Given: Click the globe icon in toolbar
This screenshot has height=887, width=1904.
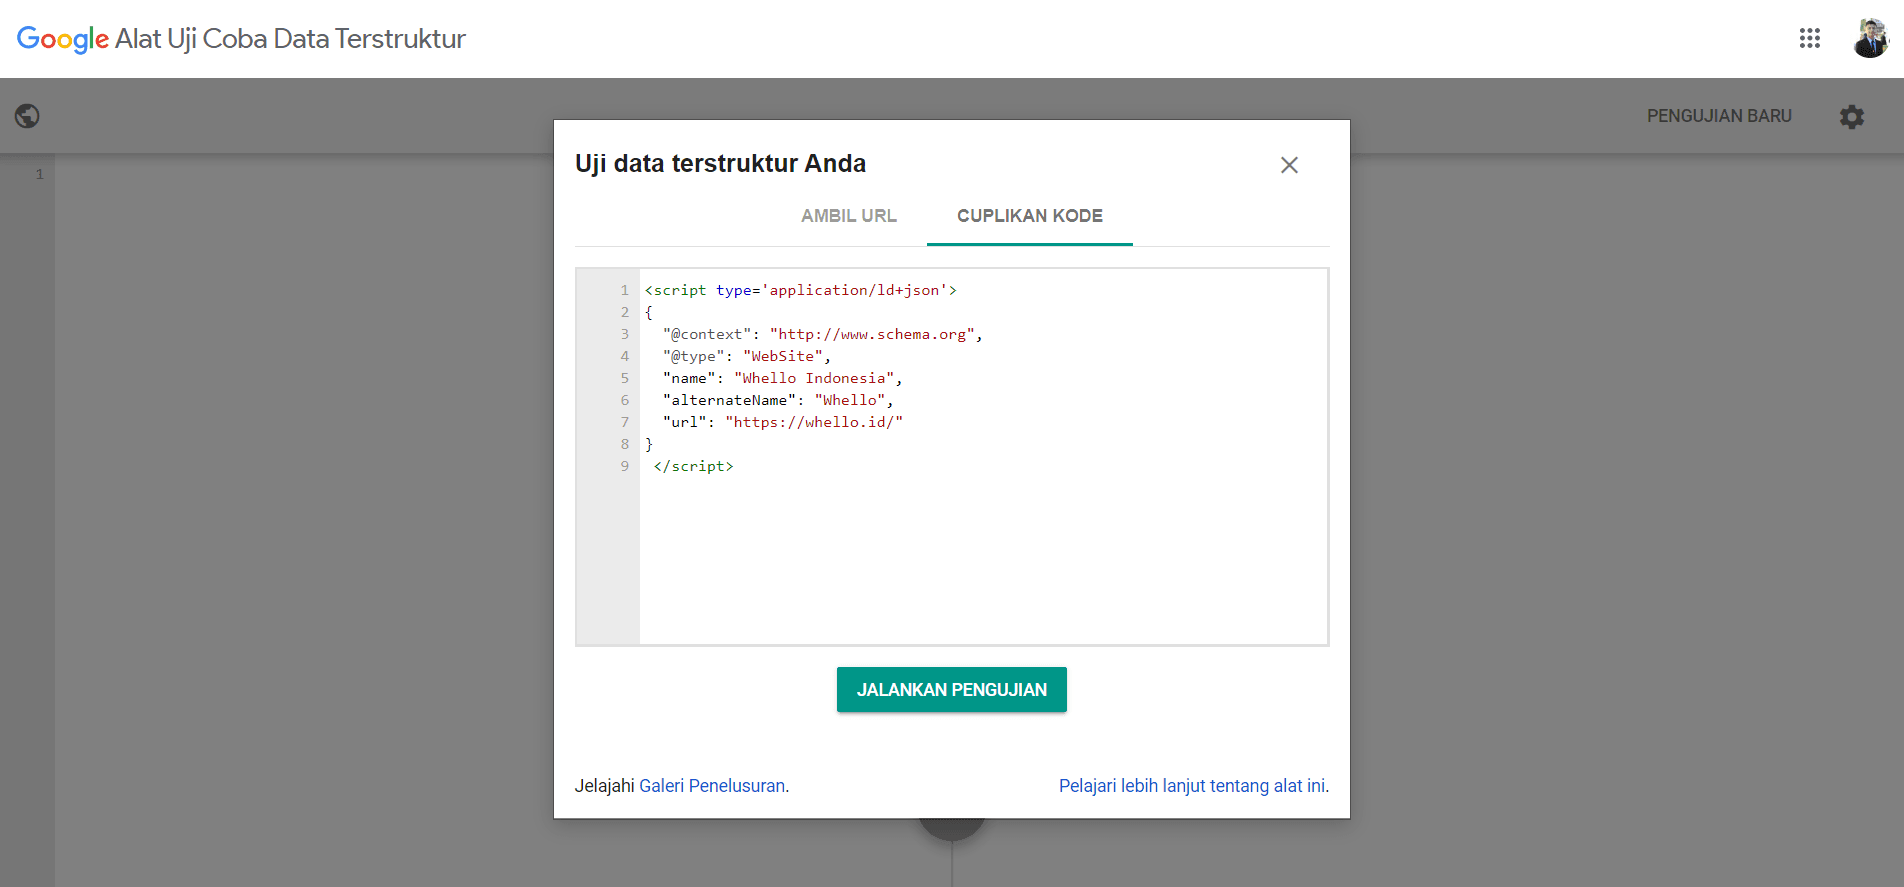Looking at the screenshot, I should (27, 116).
